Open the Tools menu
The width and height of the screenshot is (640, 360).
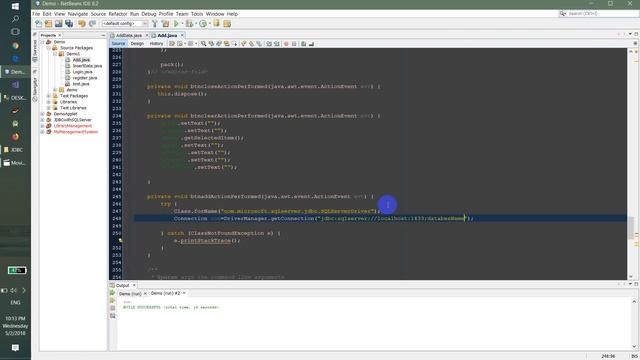[x=197, y=14]
